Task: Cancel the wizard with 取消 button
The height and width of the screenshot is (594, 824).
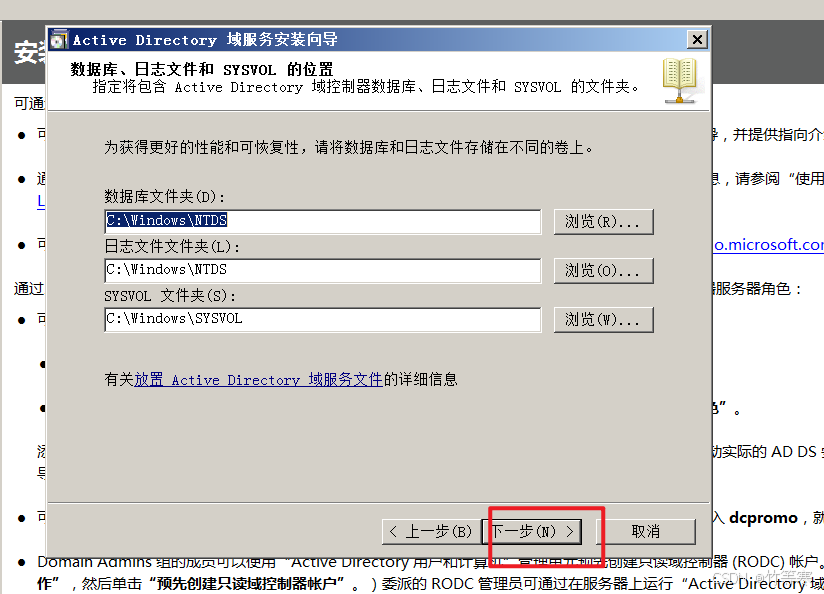Action: [x=646, y=531]
